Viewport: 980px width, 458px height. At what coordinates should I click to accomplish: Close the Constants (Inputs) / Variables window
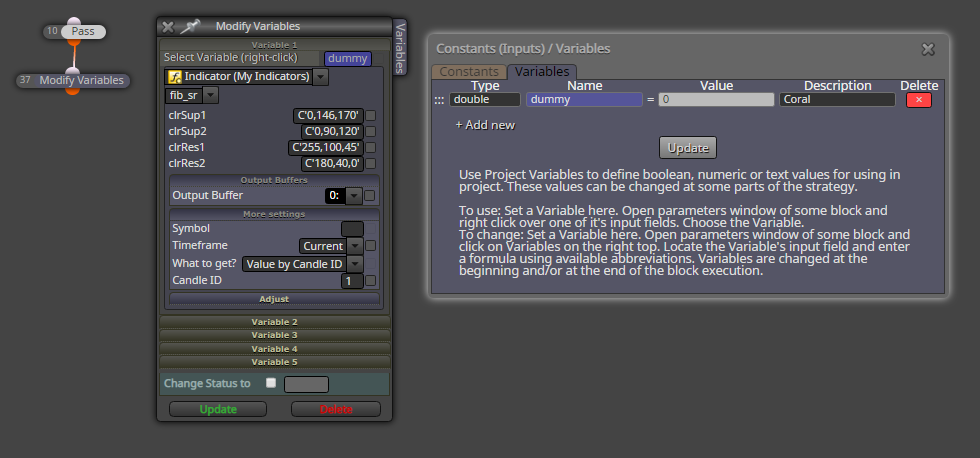pos(928,49)
